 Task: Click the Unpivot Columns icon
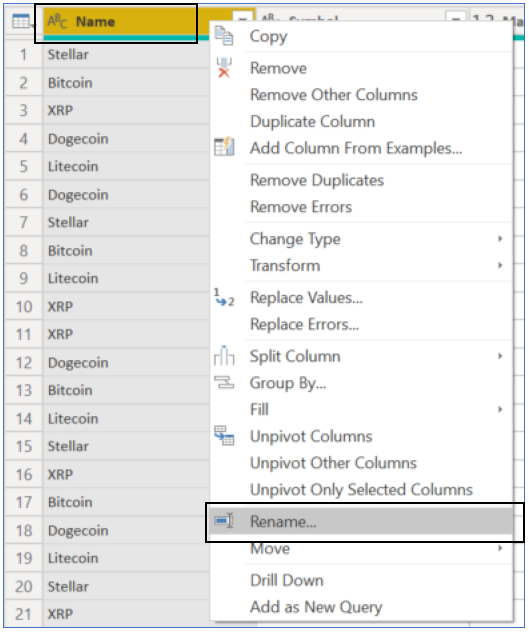click(x=224, y=436)
